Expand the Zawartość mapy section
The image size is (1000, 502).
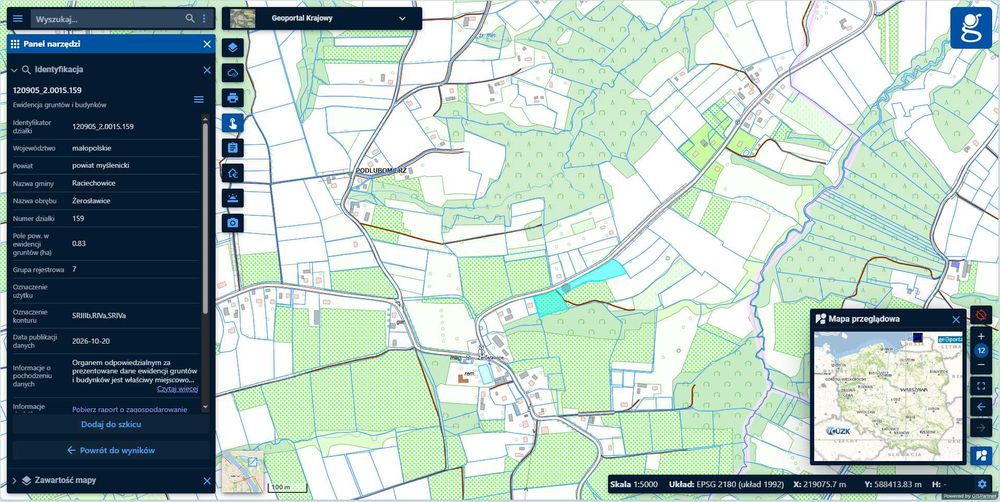click(x=14, y=480)
